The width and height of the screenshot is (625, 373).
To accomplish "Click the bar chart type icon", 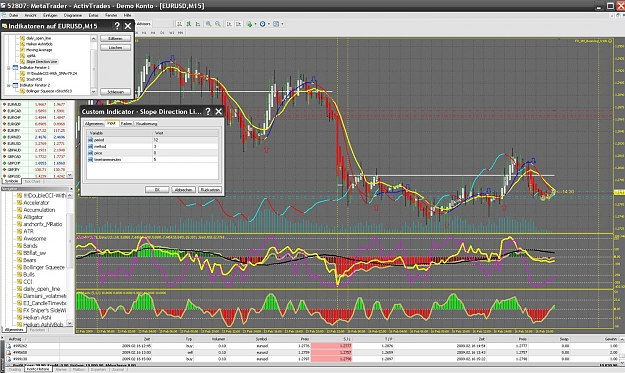I will 180,24.
